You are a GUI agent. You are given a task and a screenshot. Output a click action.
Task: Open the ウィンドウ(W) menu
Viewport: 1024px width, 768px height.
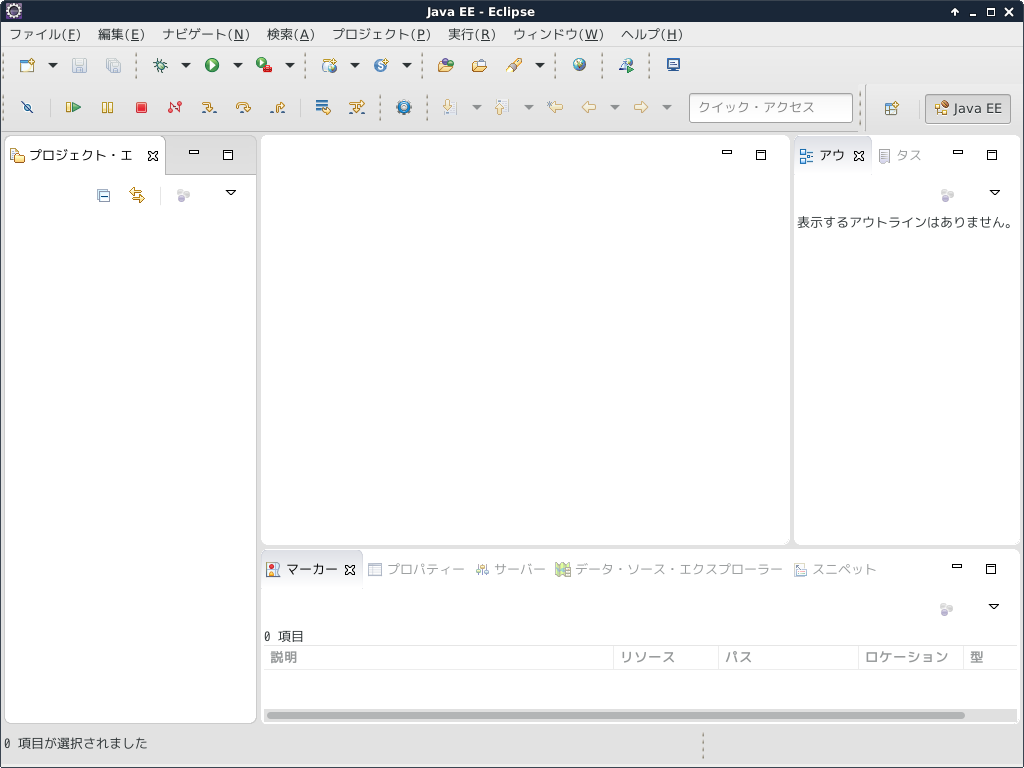tap(558, 35)
